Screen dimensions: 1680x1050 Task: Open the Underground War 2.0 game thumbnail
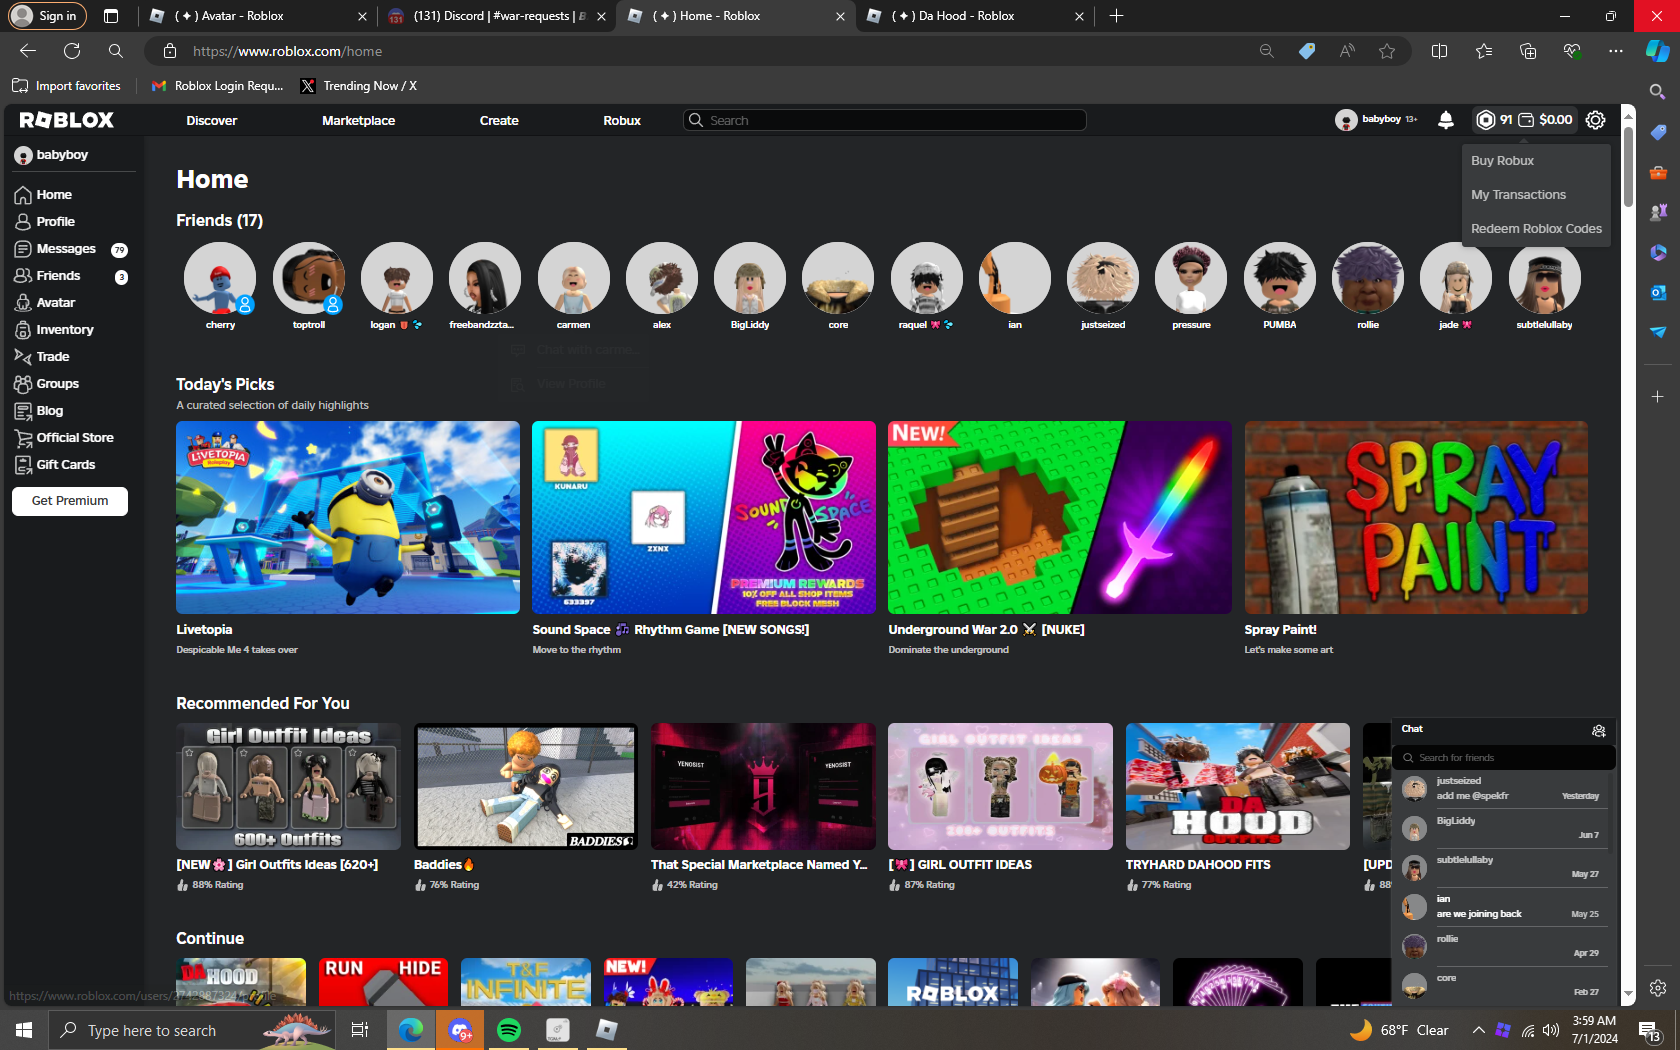(1060, 517)
